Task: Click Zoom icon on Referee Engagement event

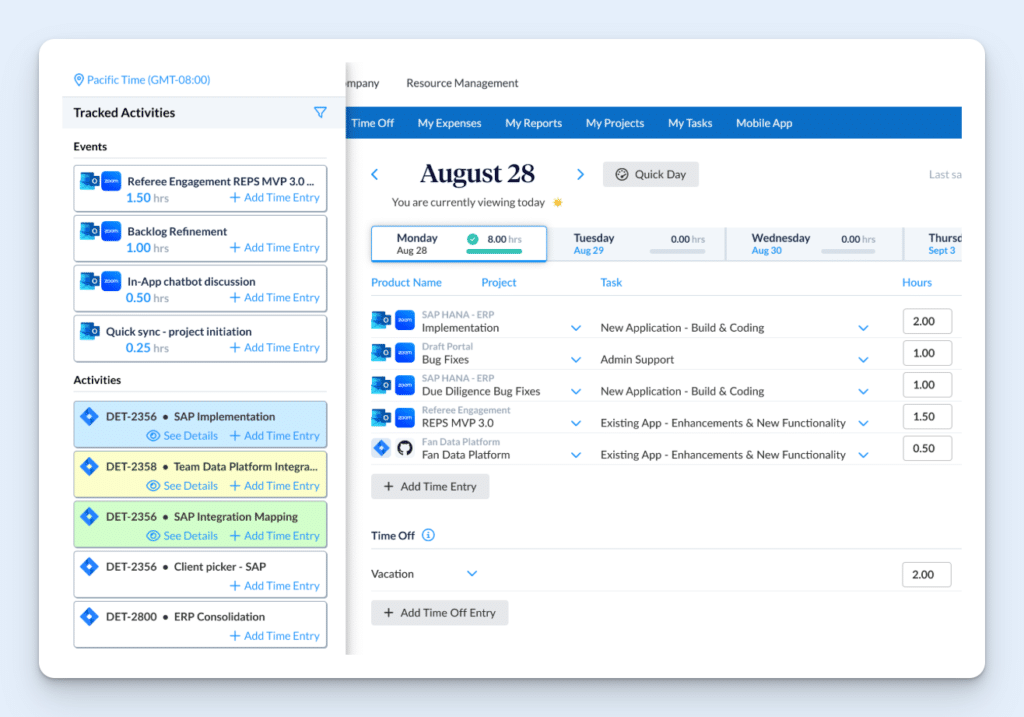Action: click(x=112, y=181)
